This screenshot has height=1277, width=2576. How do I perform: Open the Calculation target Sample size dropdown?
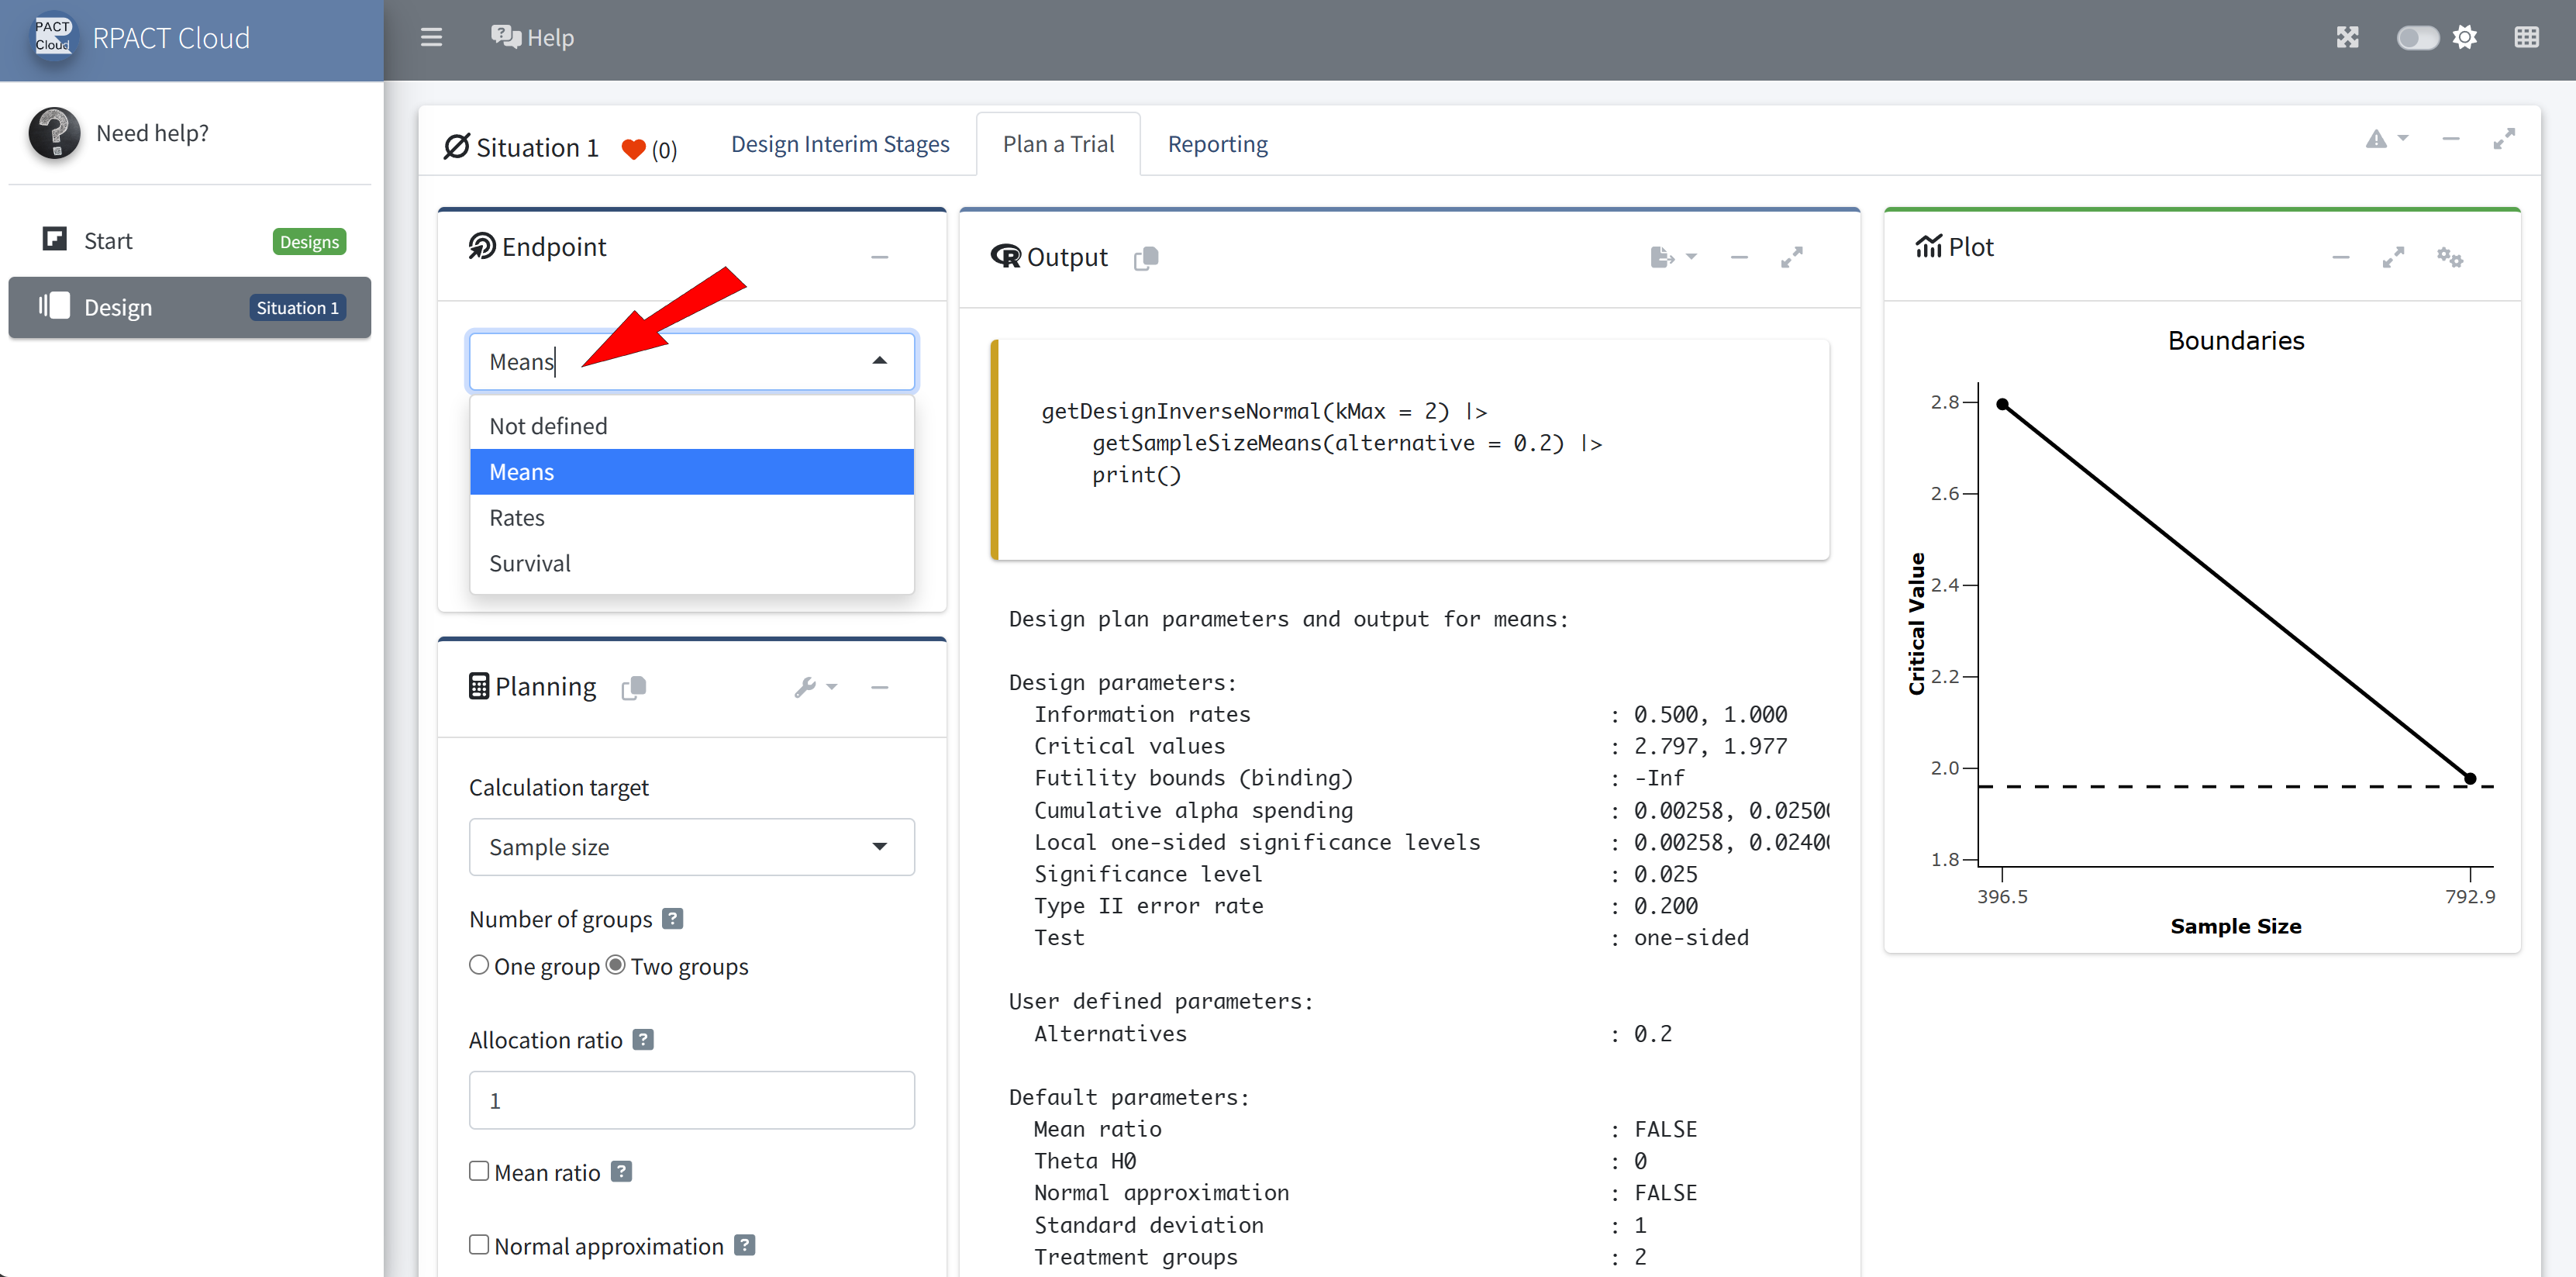691,847
